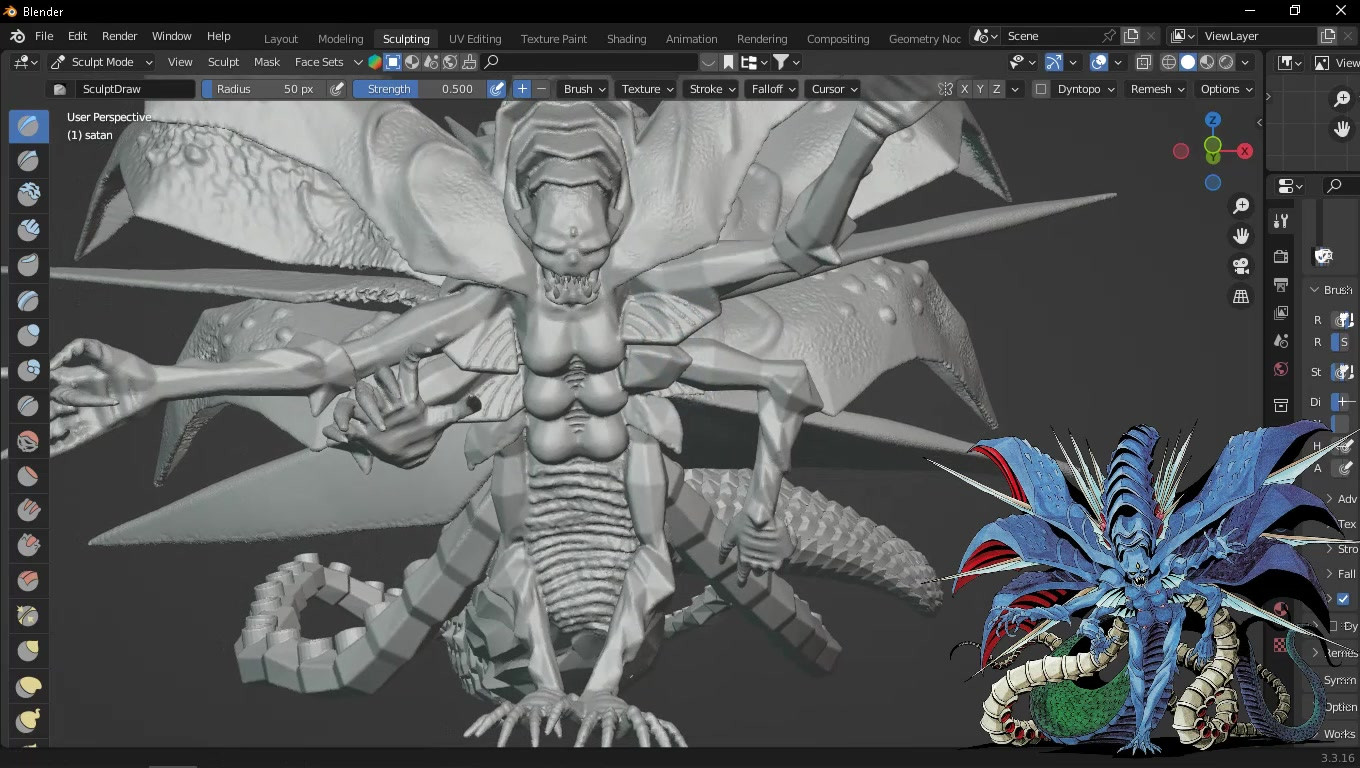Open the Brush dropdown in tool header

click(x=584, y=89)
